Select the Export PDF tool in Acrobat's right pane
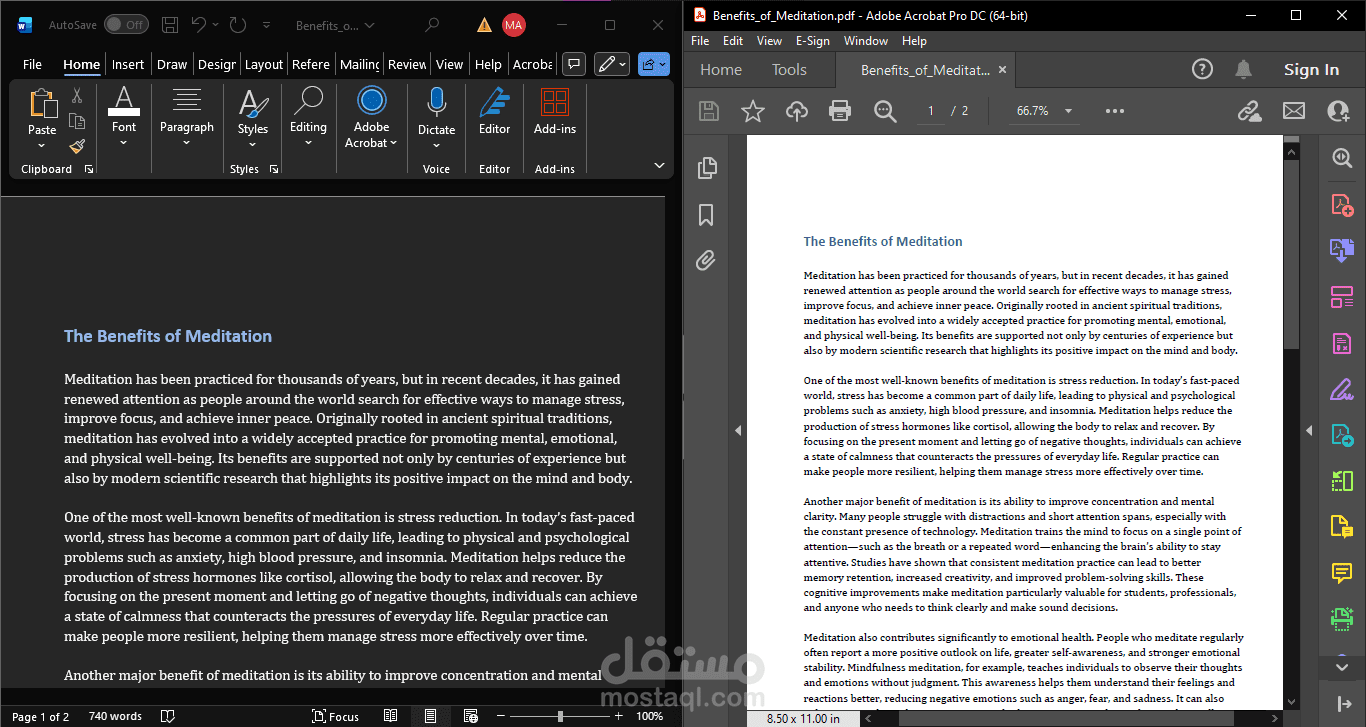 (x=1341, y=251)
